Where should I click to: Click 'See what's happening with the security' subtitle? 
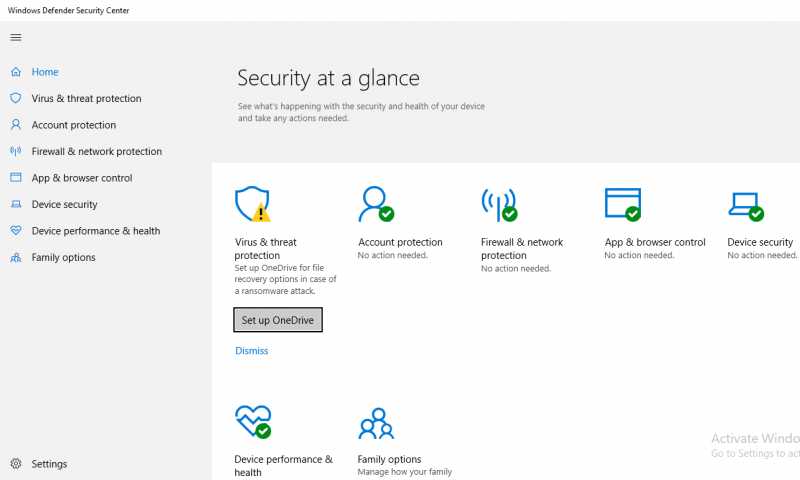(361, 112)
